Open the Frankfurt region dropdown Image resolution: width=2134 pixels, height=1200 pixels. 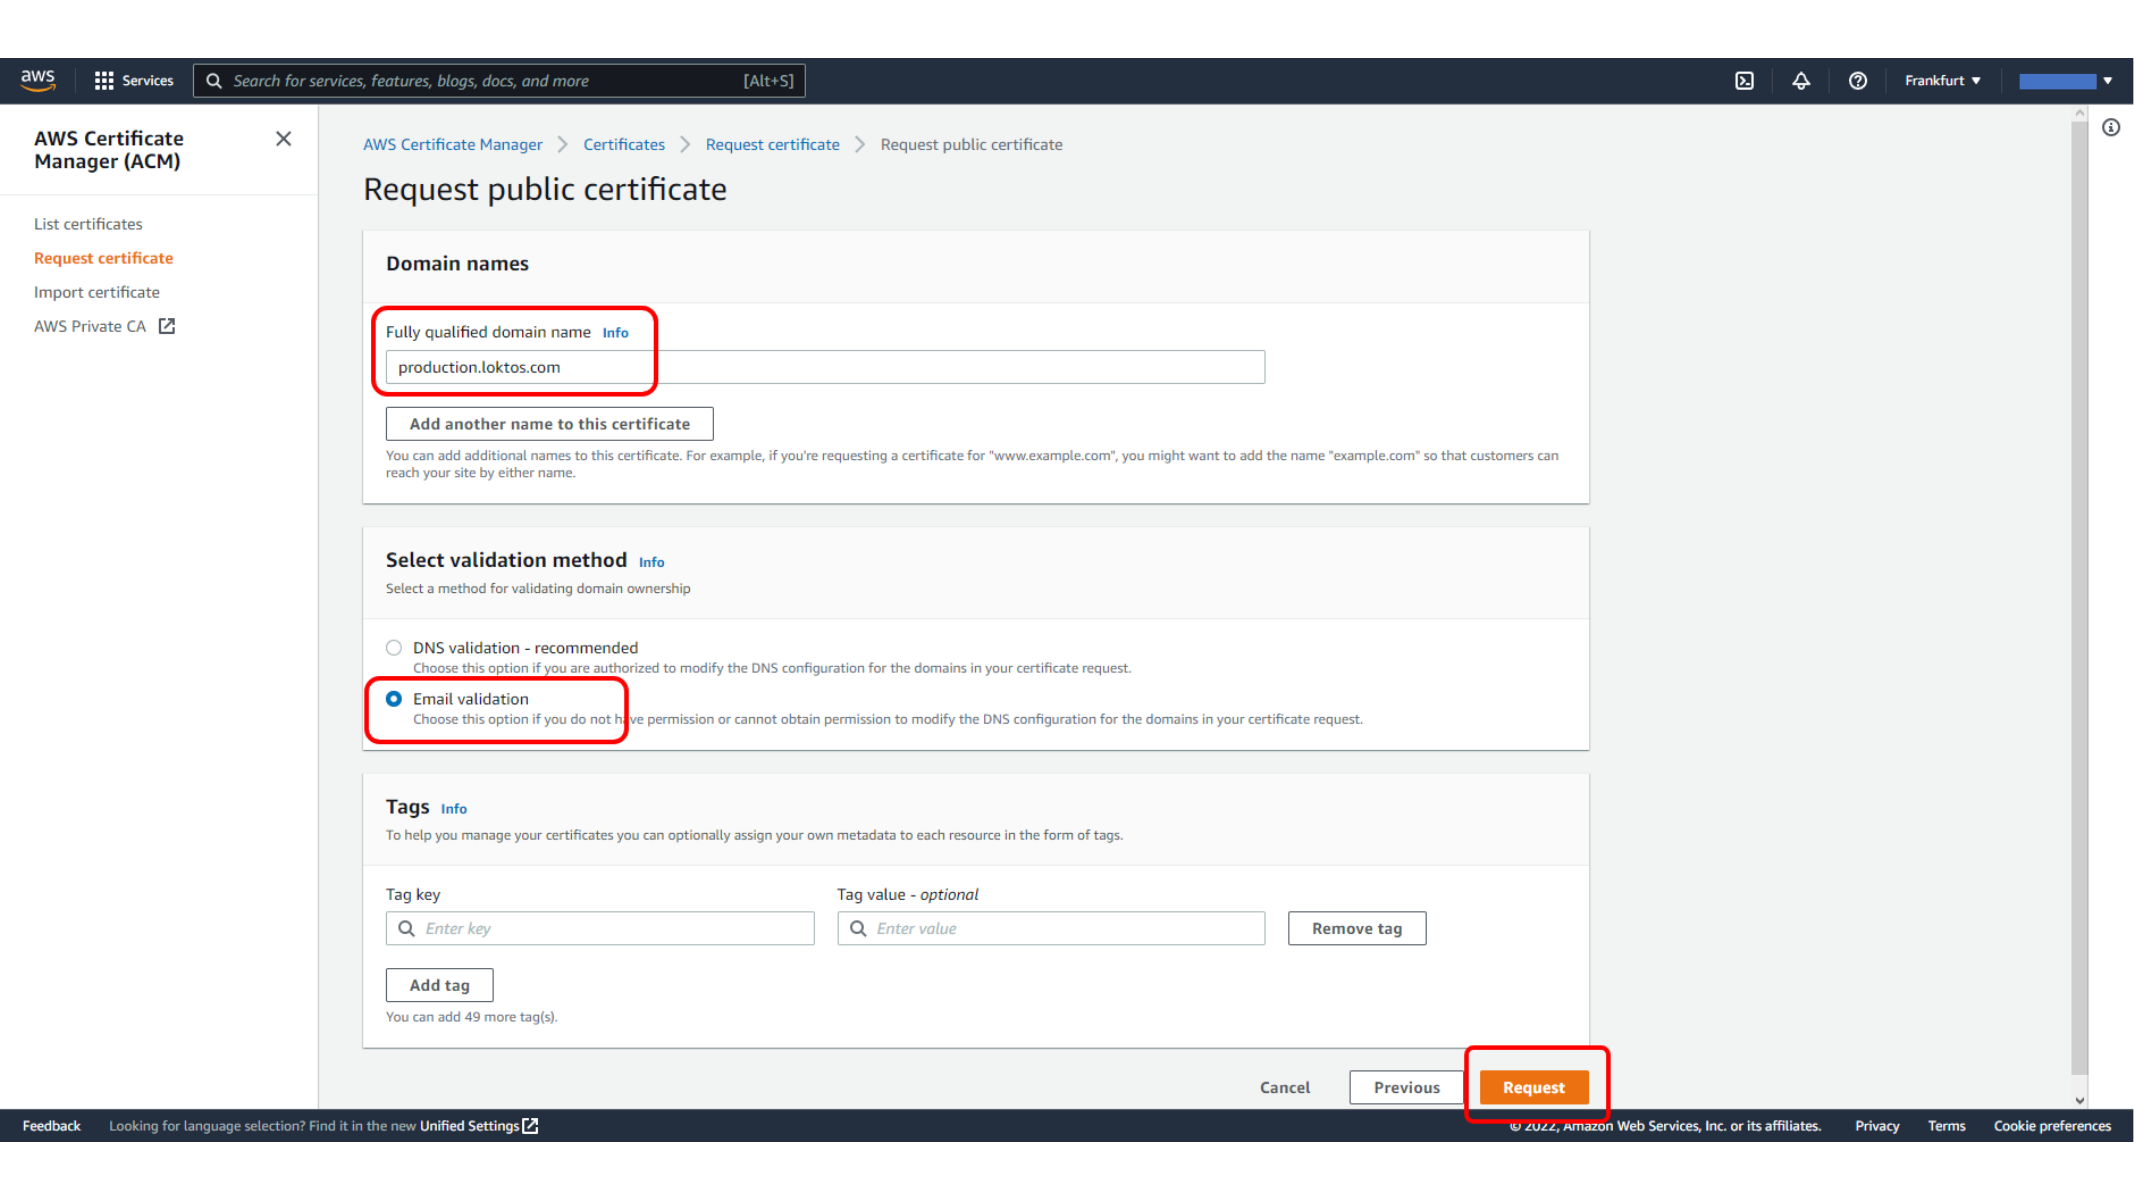pyautogui.click(x=1942, y=81)
